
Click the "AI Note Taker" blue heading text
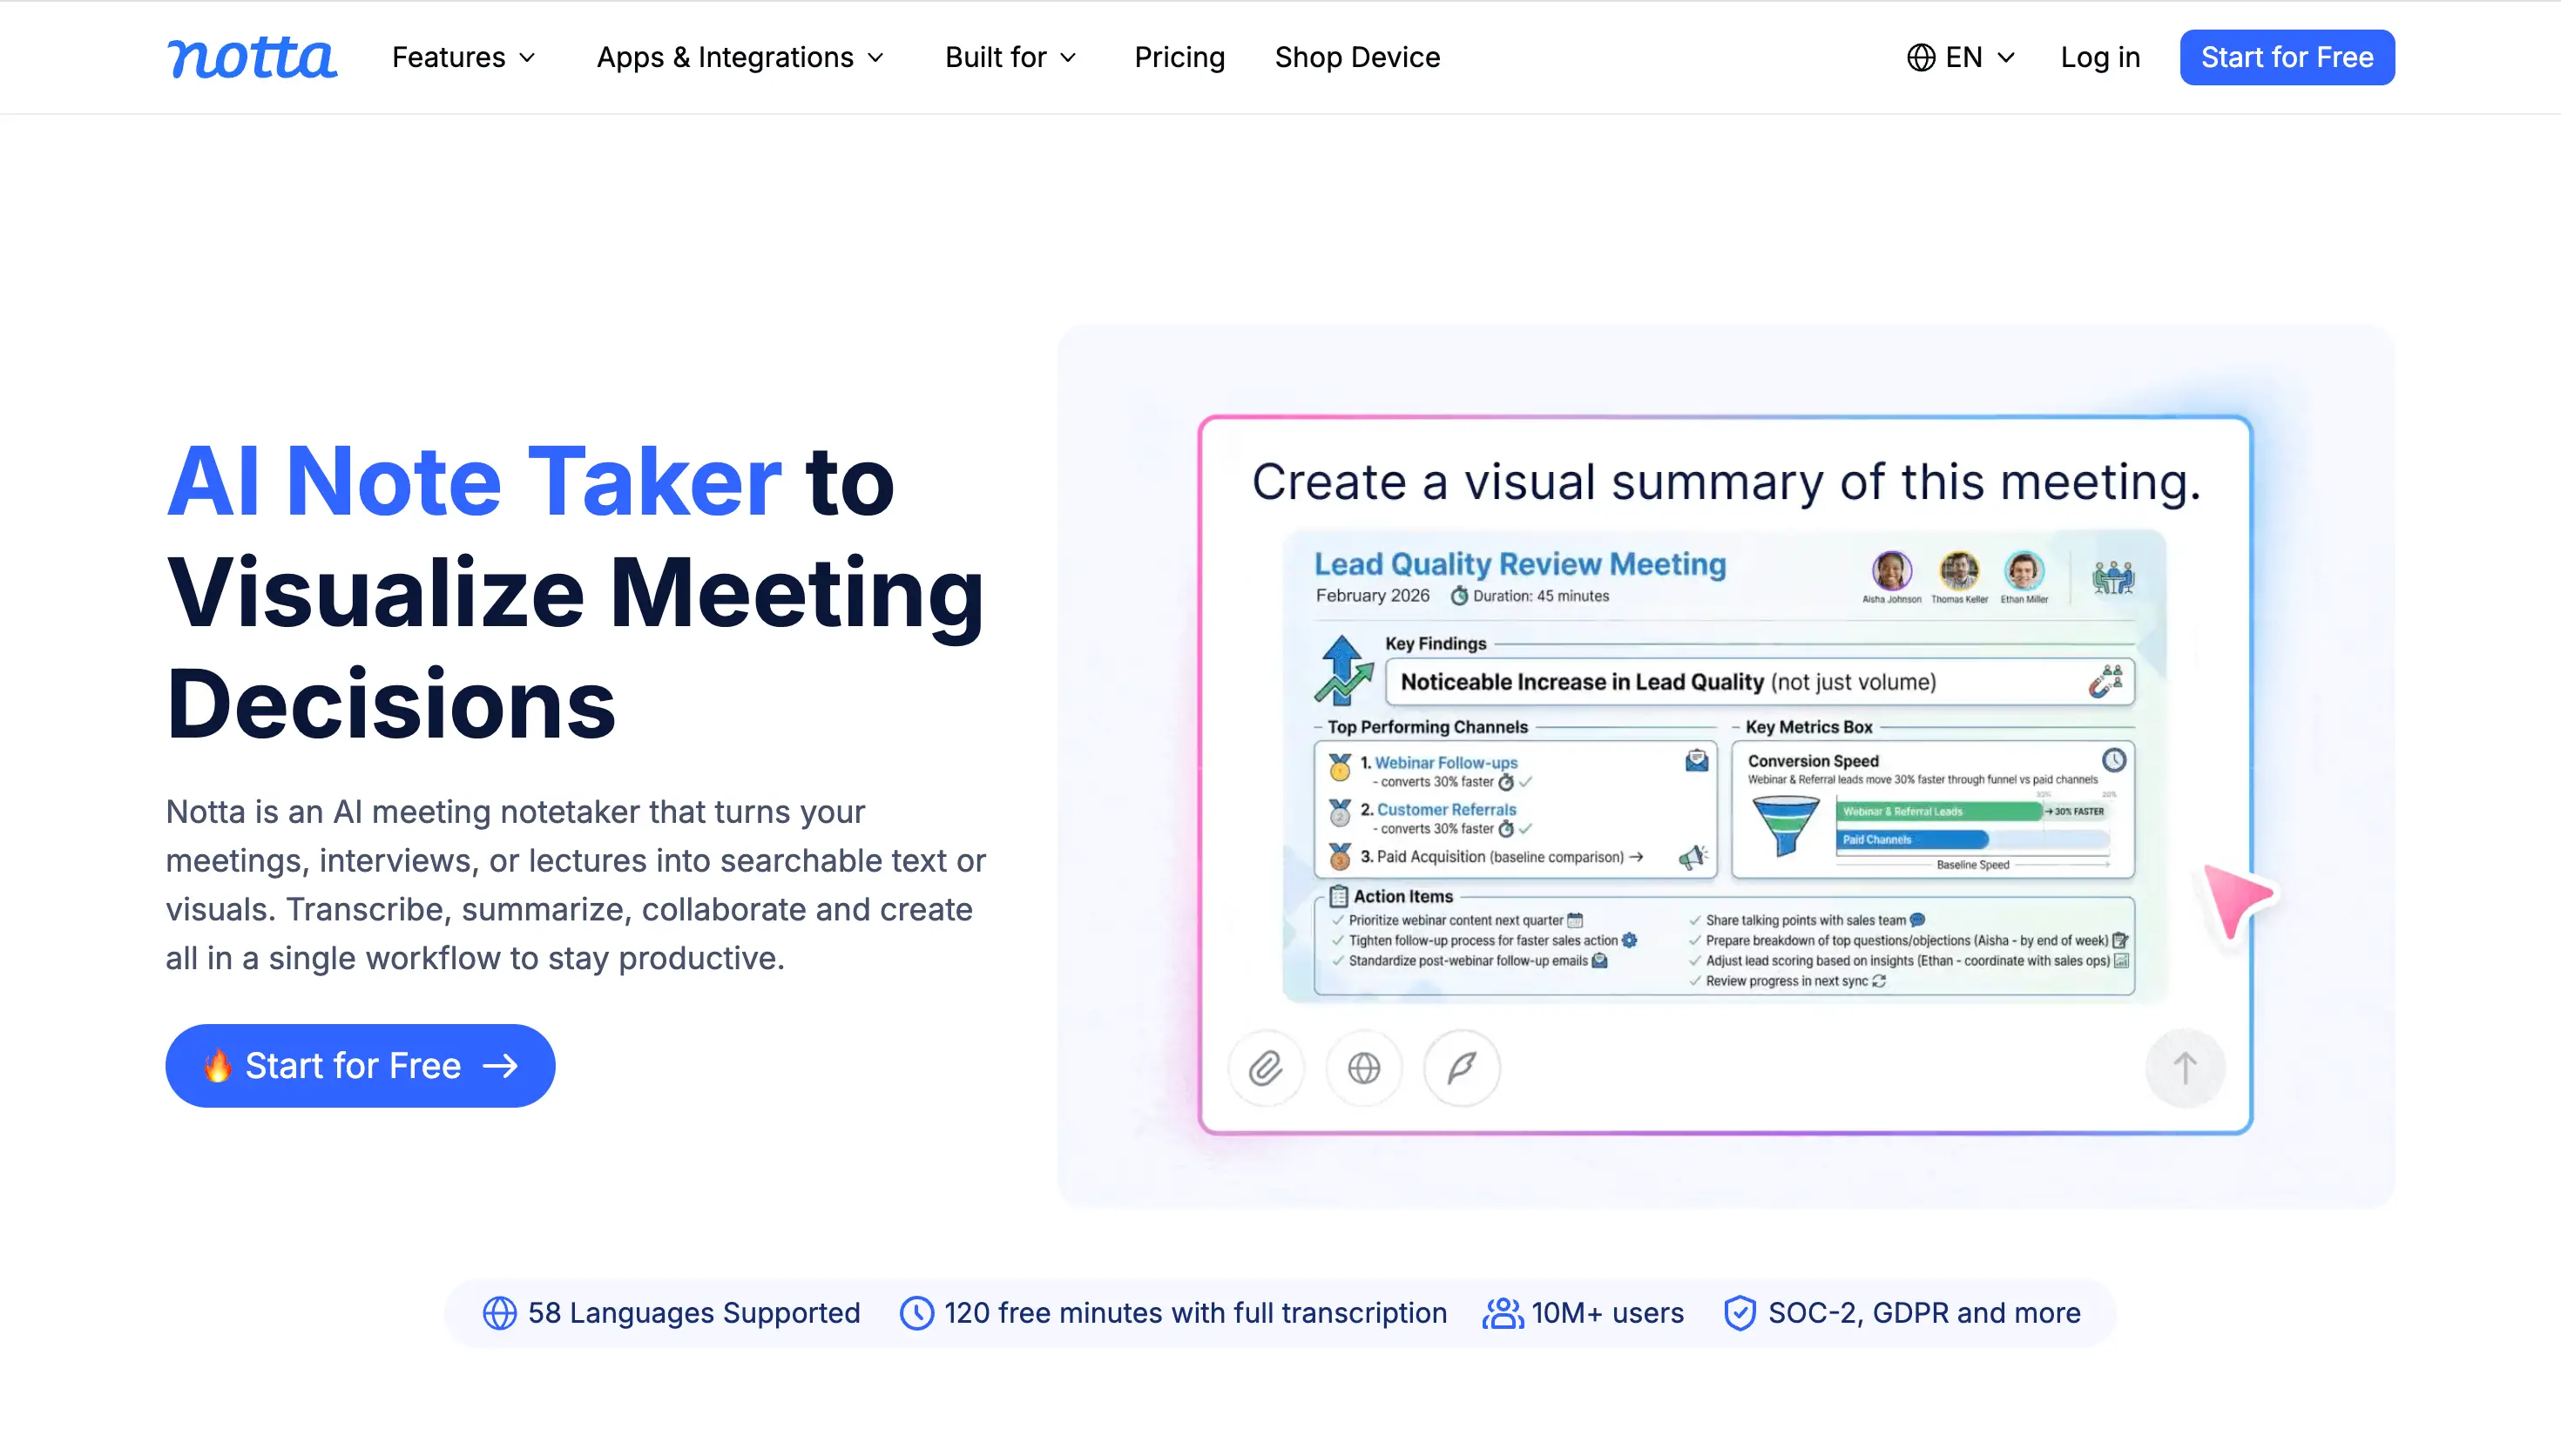[474, 482]
